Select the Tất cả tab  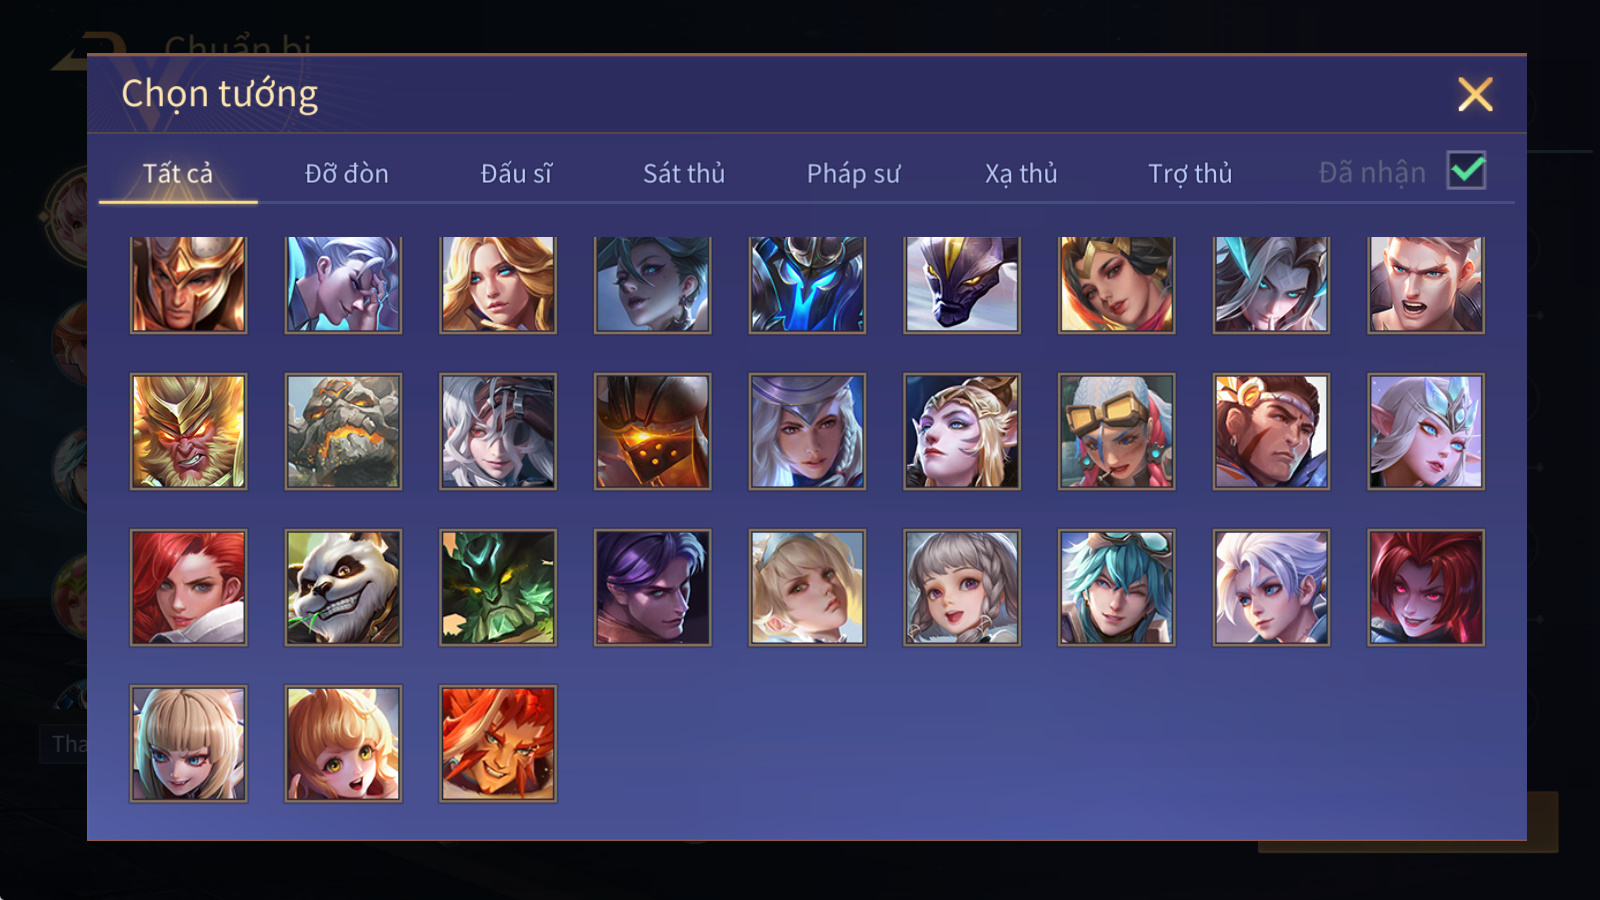178,173
